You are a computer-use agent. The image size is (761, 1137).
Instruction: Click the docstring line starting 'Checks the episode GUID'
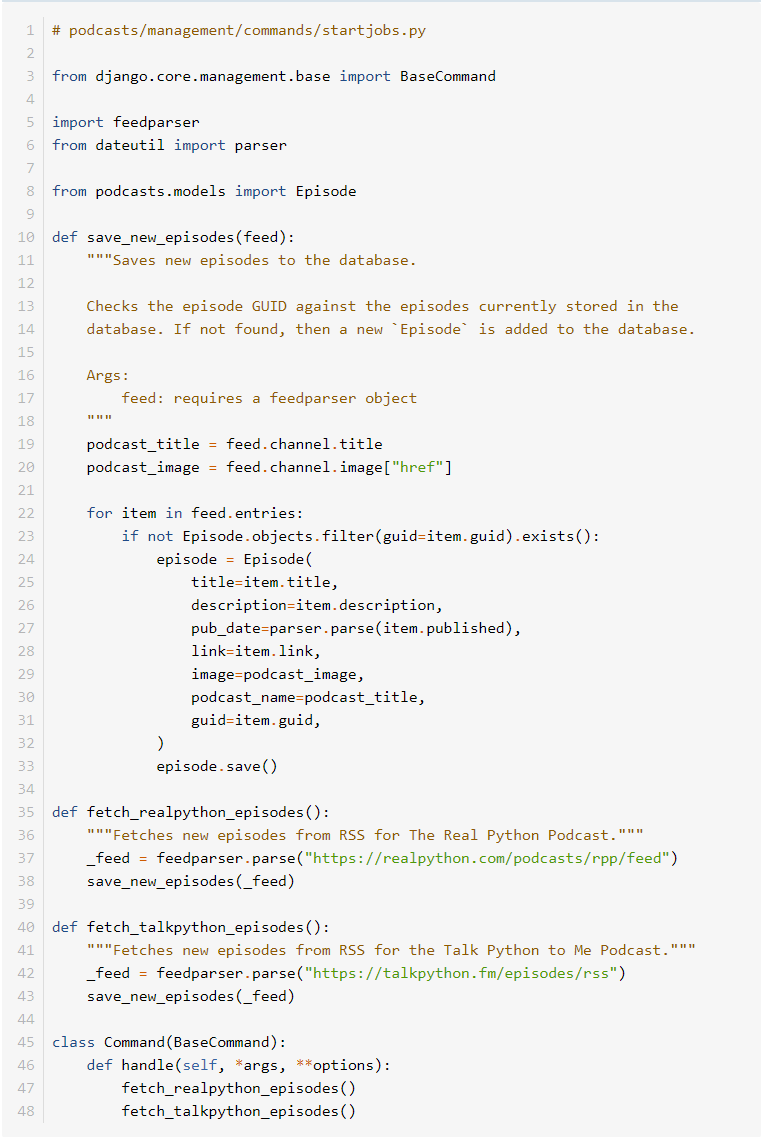point(382,306)
